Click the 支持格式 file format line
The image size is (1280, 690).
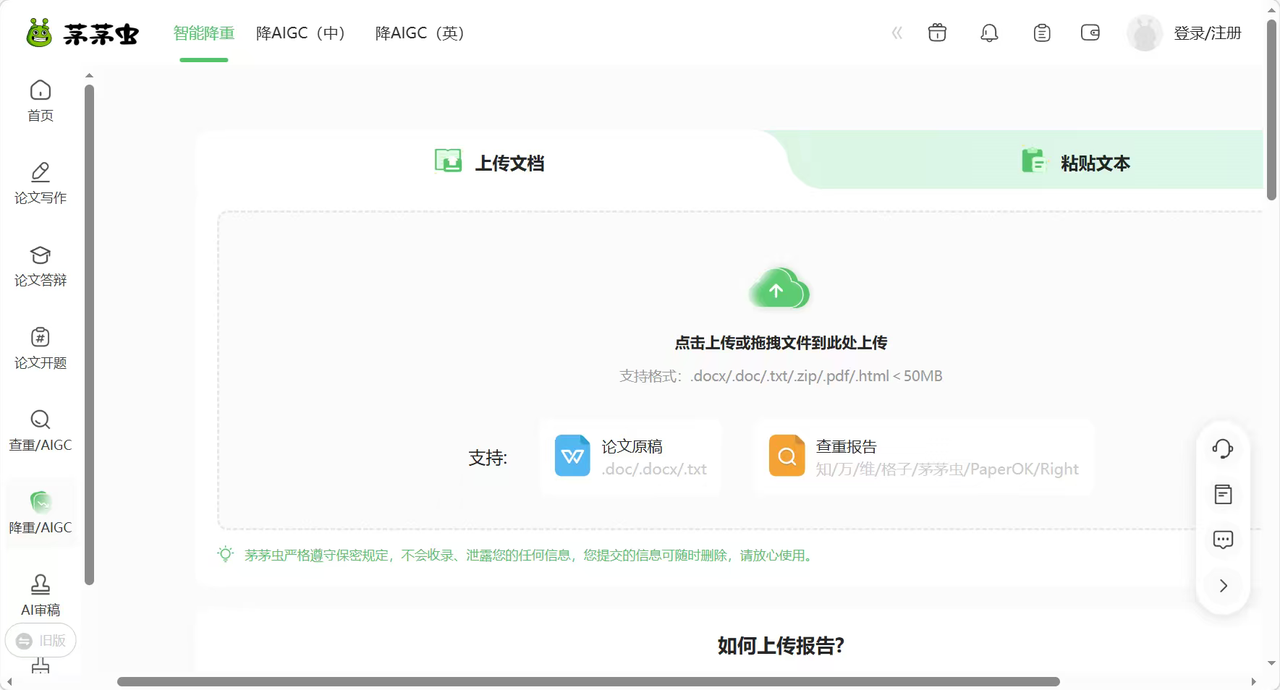pos(781,376)
